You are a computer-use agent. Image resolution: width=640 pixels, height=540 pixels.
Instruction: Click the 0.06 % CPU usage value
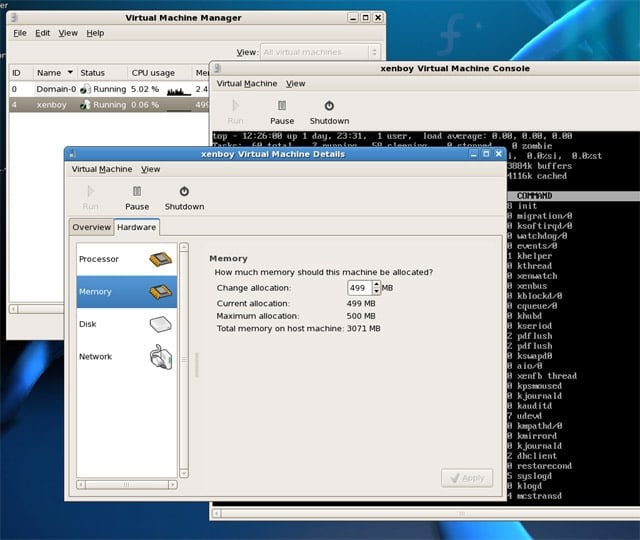tap(145, 105)
